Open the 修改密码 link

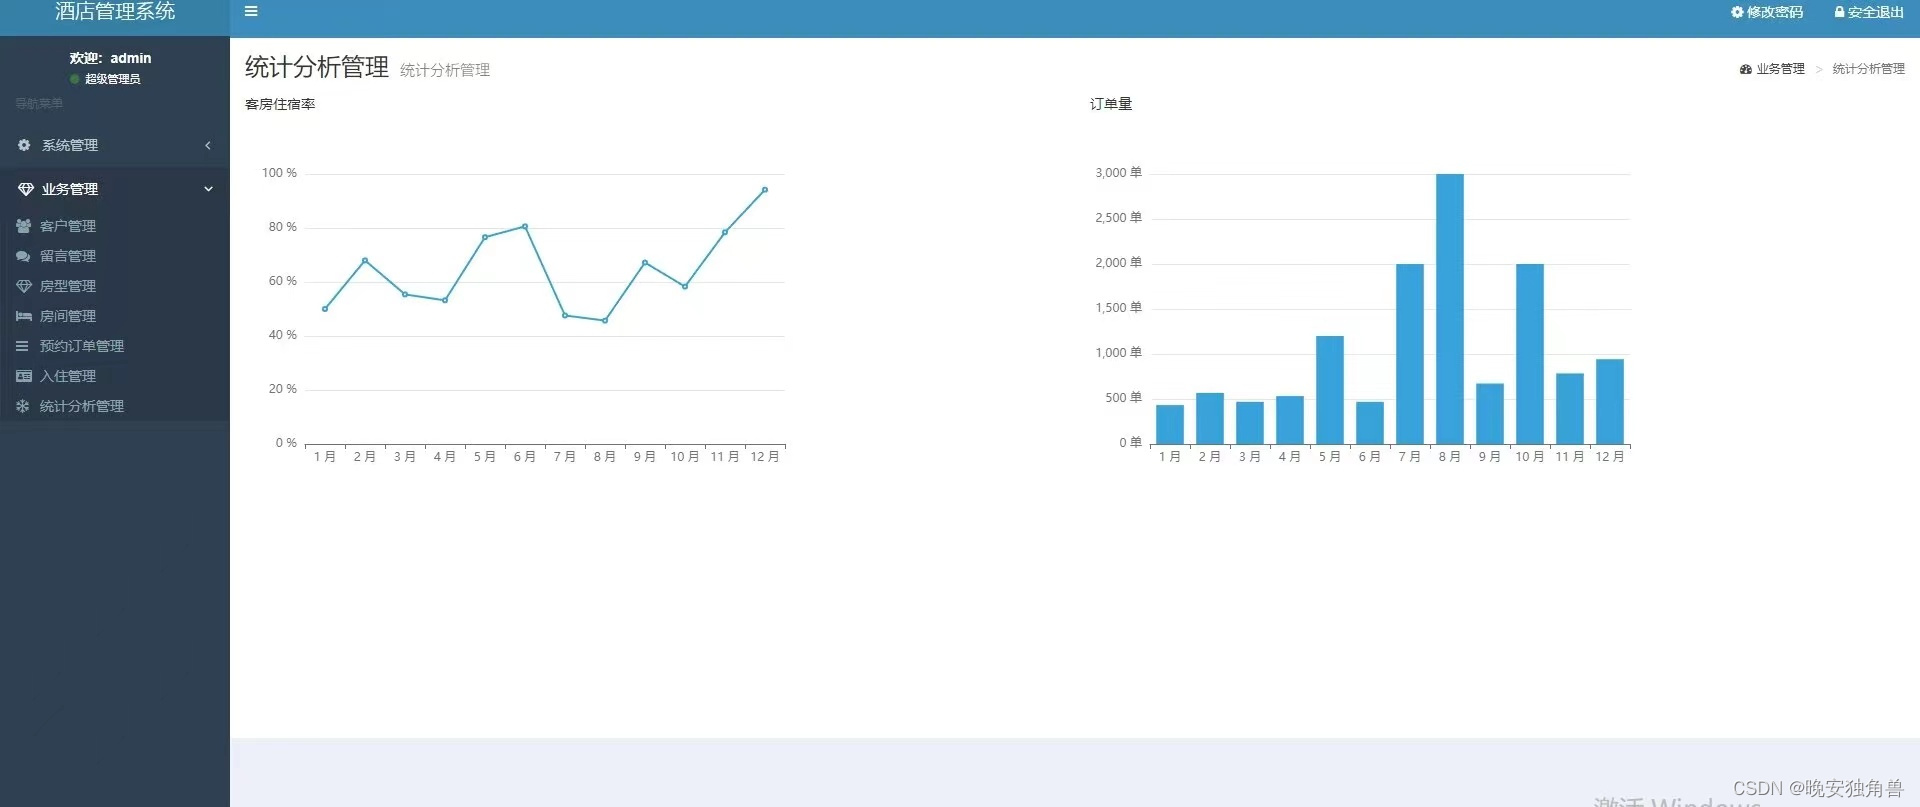[1774, 12]
